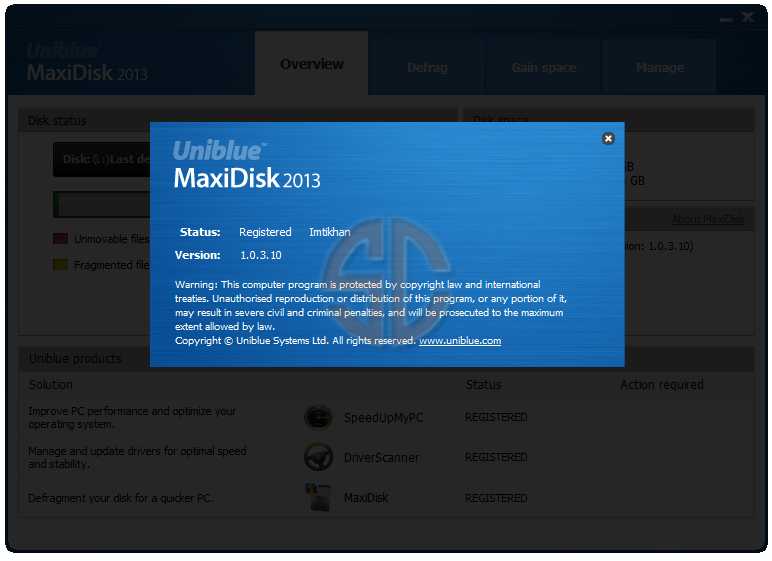Close the About MaxiDisk dialog
Viewport: 772px width, 561px height.
pyautogui.click(x=608, y=138)
